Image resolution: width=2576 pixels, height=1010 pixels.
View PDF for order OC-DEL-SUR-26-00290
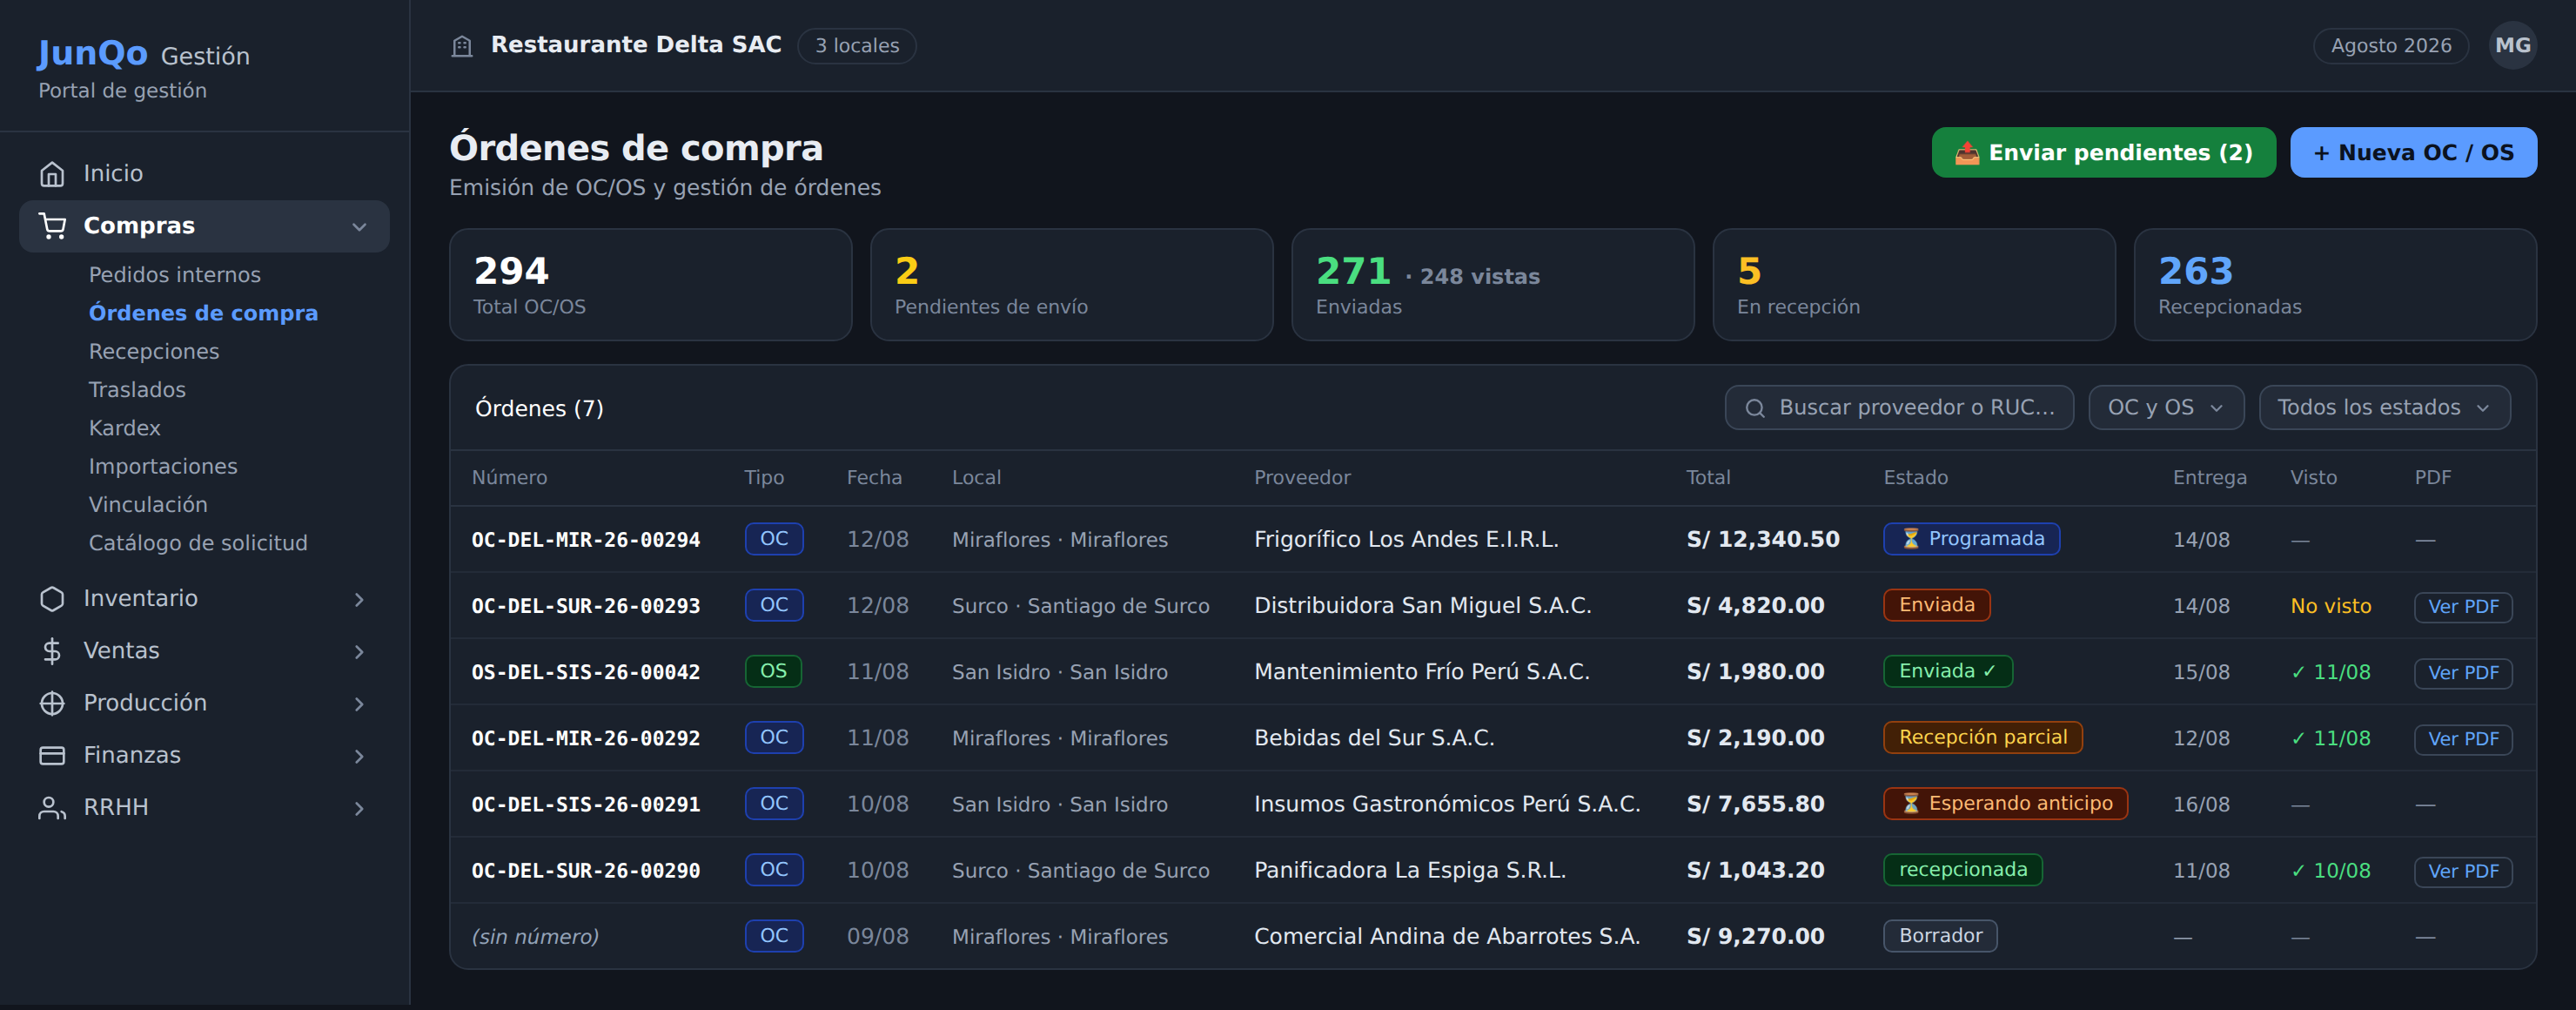pos(2463,871)
